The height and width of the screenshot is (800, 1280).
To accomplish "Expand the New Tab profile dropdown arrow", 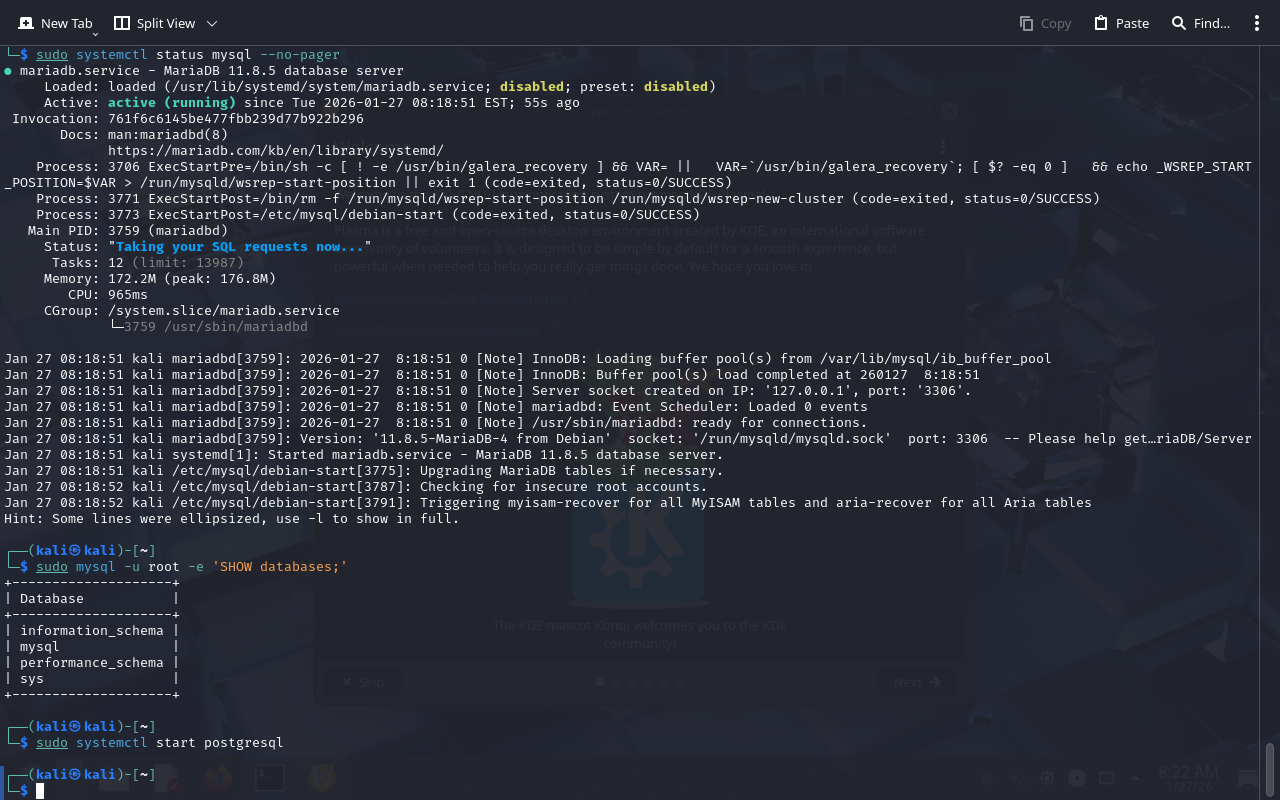I will (95, 34).
